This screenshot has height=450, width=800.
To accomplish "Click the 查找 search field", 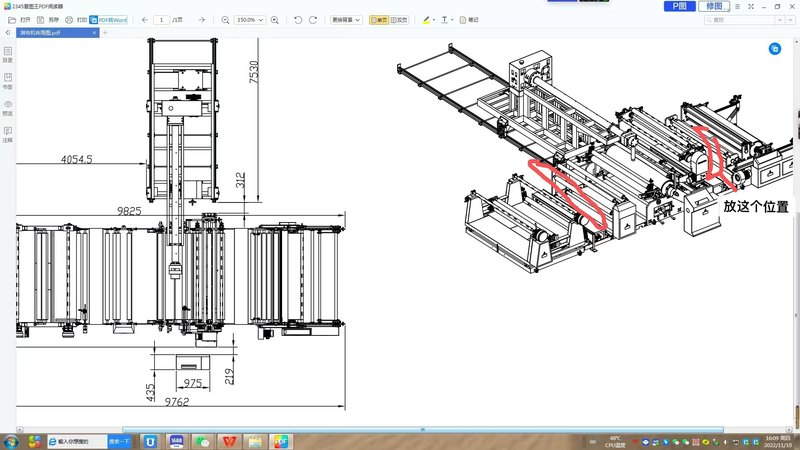I will pyautogui.click(x=739, y=20).
